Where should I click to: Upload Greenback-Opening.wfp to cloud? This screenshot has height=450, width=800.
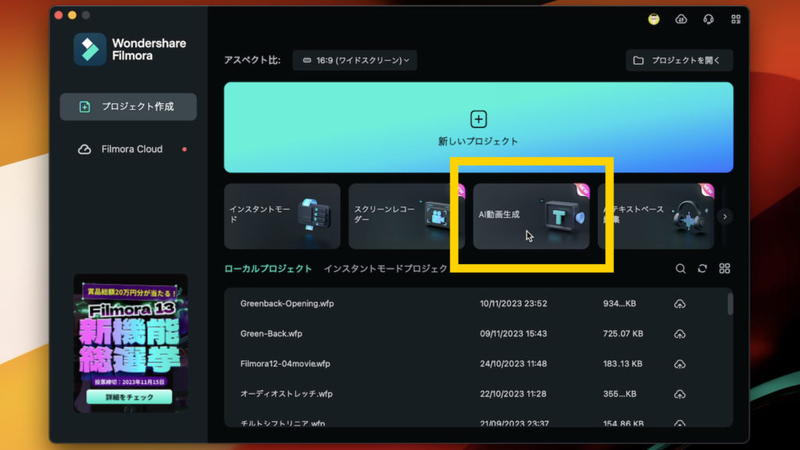click(680, 304)
